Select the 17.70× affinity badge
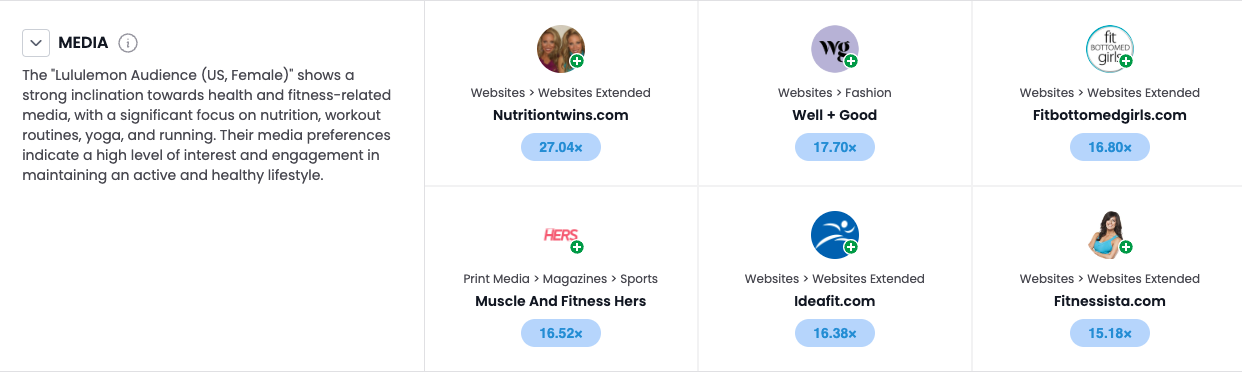Image resolution: width=1242 pixels, height=379 pixels. 835,147
